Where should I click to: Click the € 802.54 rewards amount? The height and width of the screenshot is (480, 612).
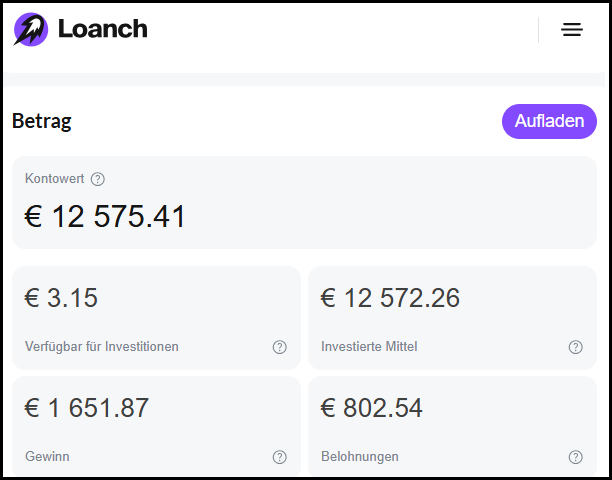click(372, 408)
